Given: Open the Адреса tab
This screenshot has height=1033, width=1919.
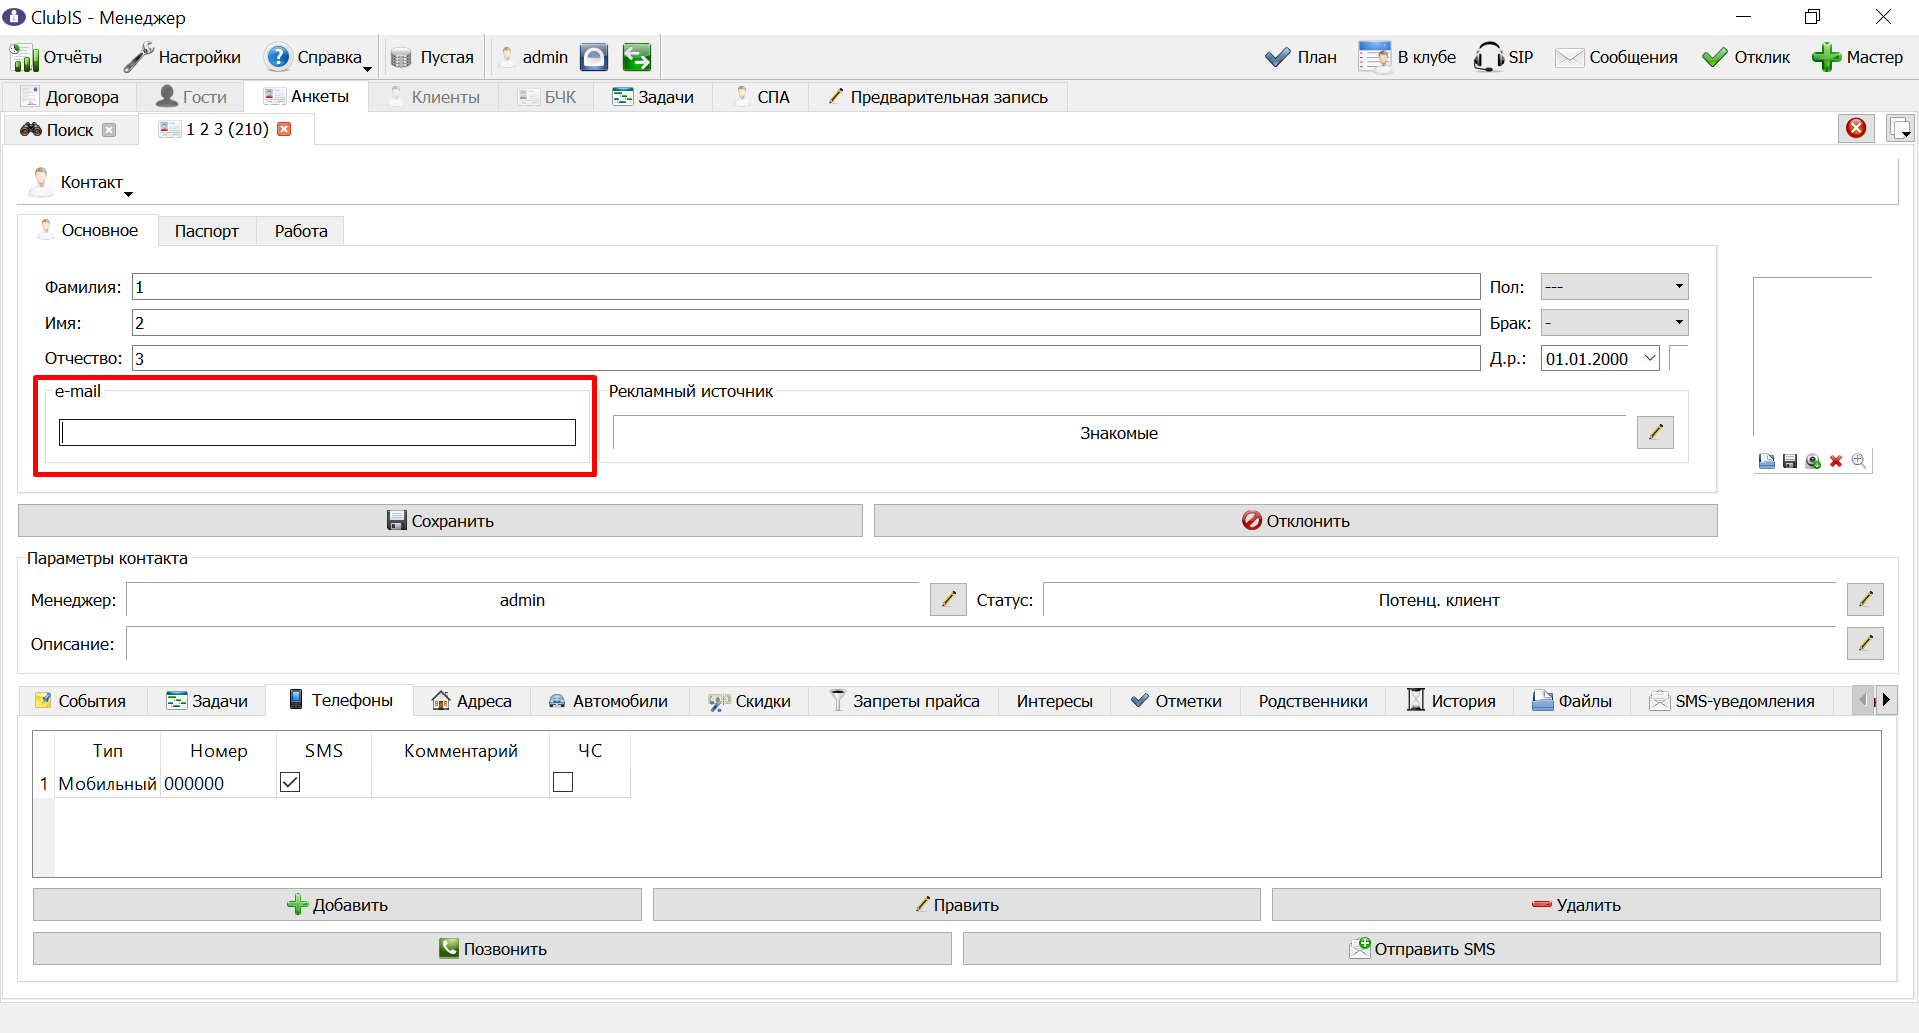Looking at the screenshot, I should coord(472,701).
